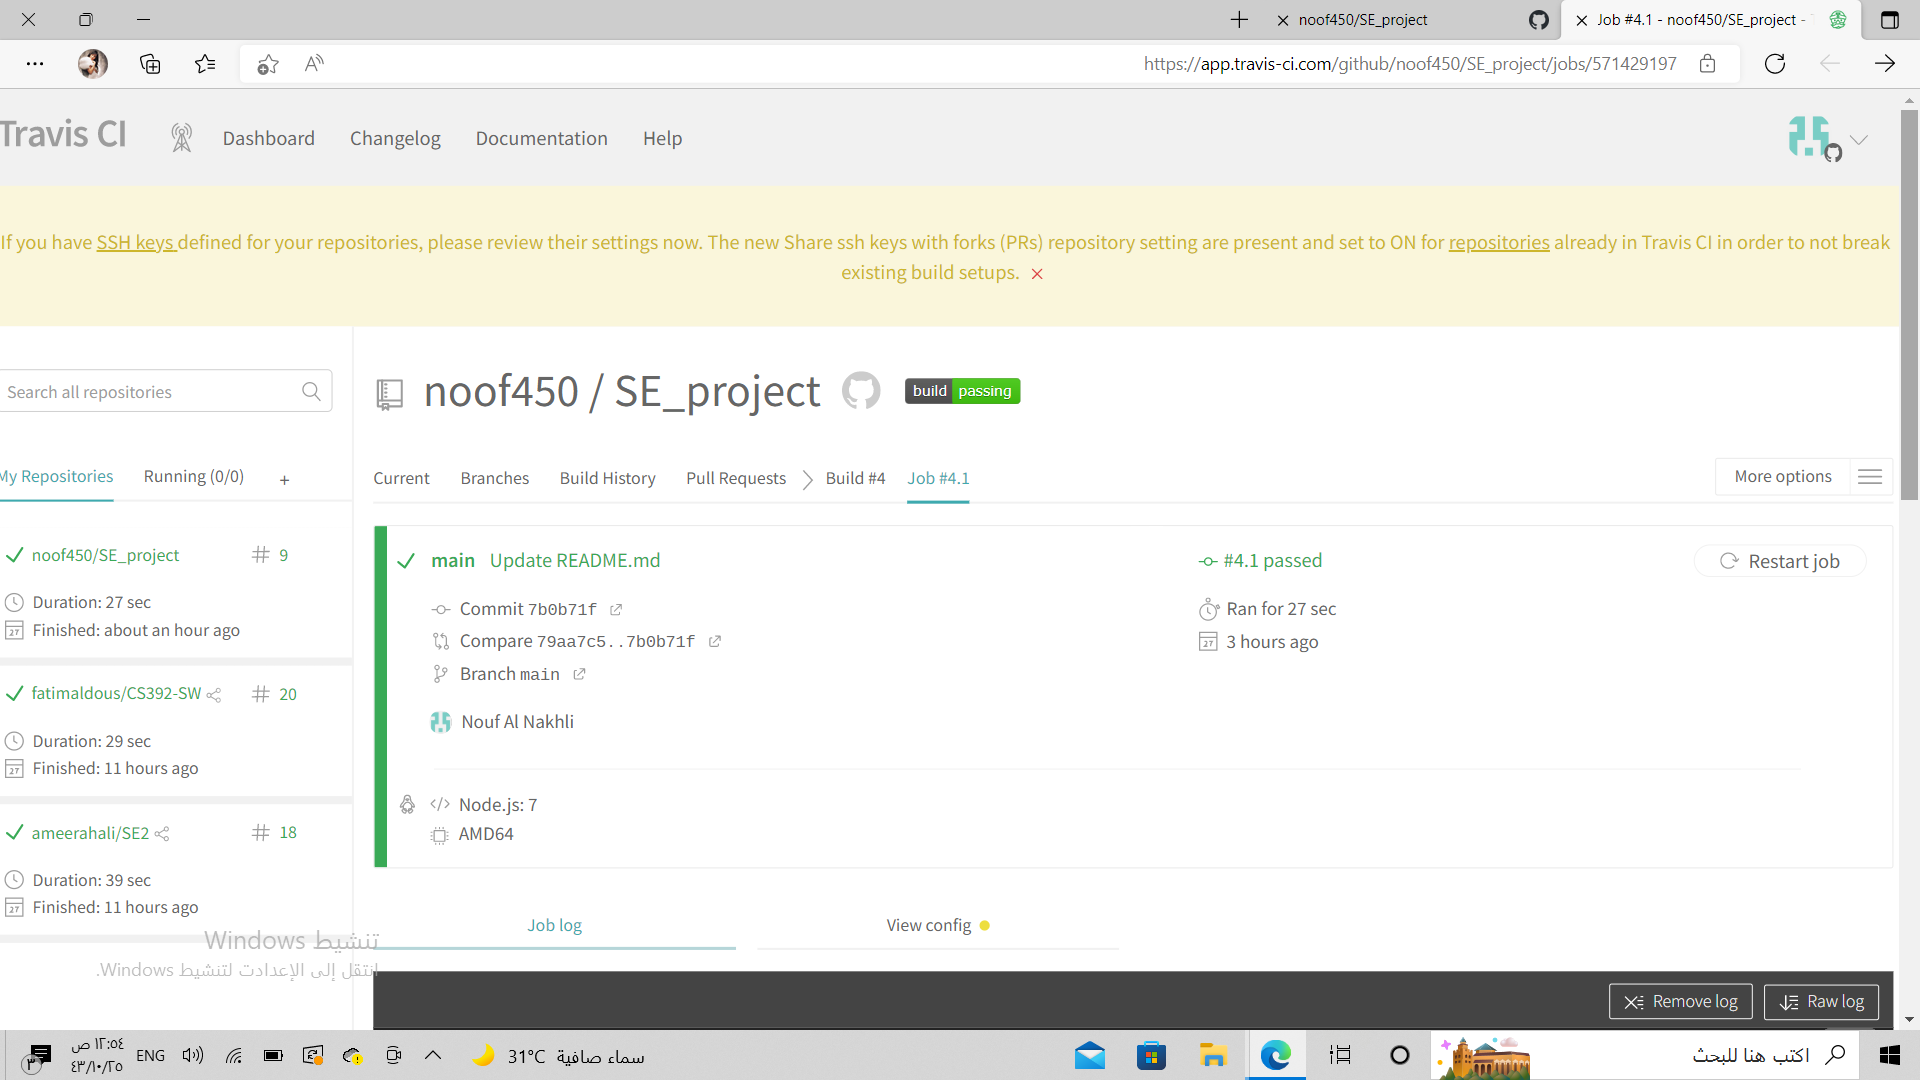Switch to the View config tab
The image size is (1920, 1080).
937,926
